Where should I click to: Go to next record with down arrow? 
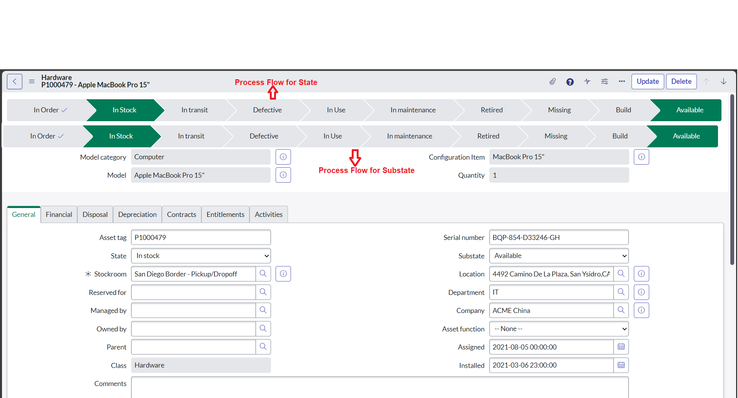tap(723, 81)
